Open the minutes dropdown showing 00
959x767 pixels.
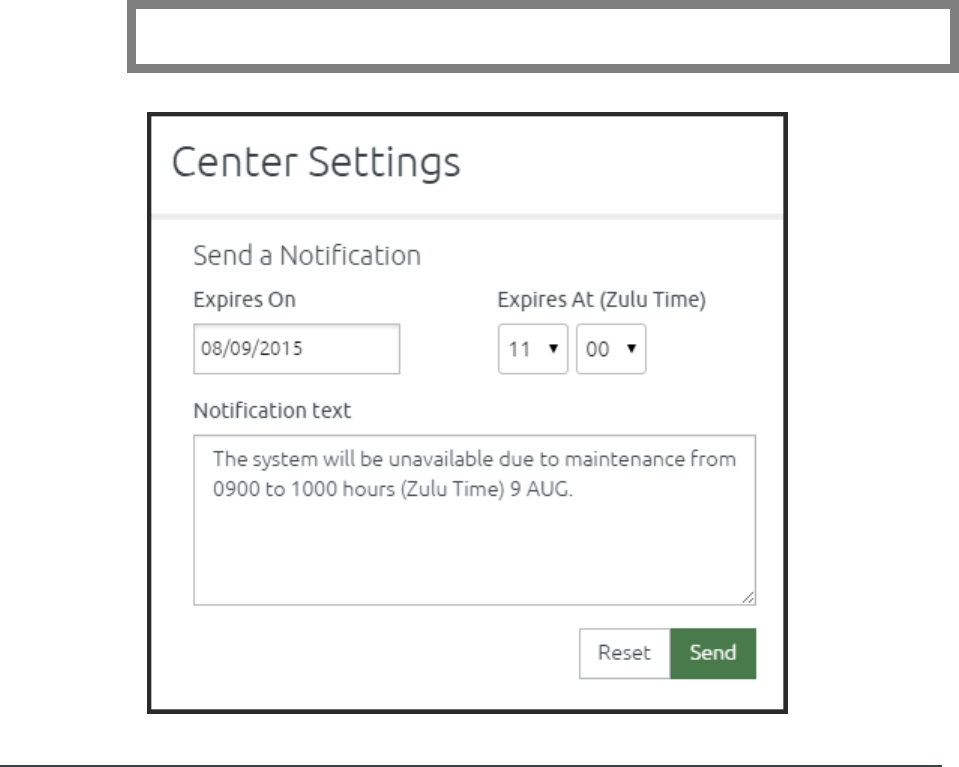pos(611,349)
